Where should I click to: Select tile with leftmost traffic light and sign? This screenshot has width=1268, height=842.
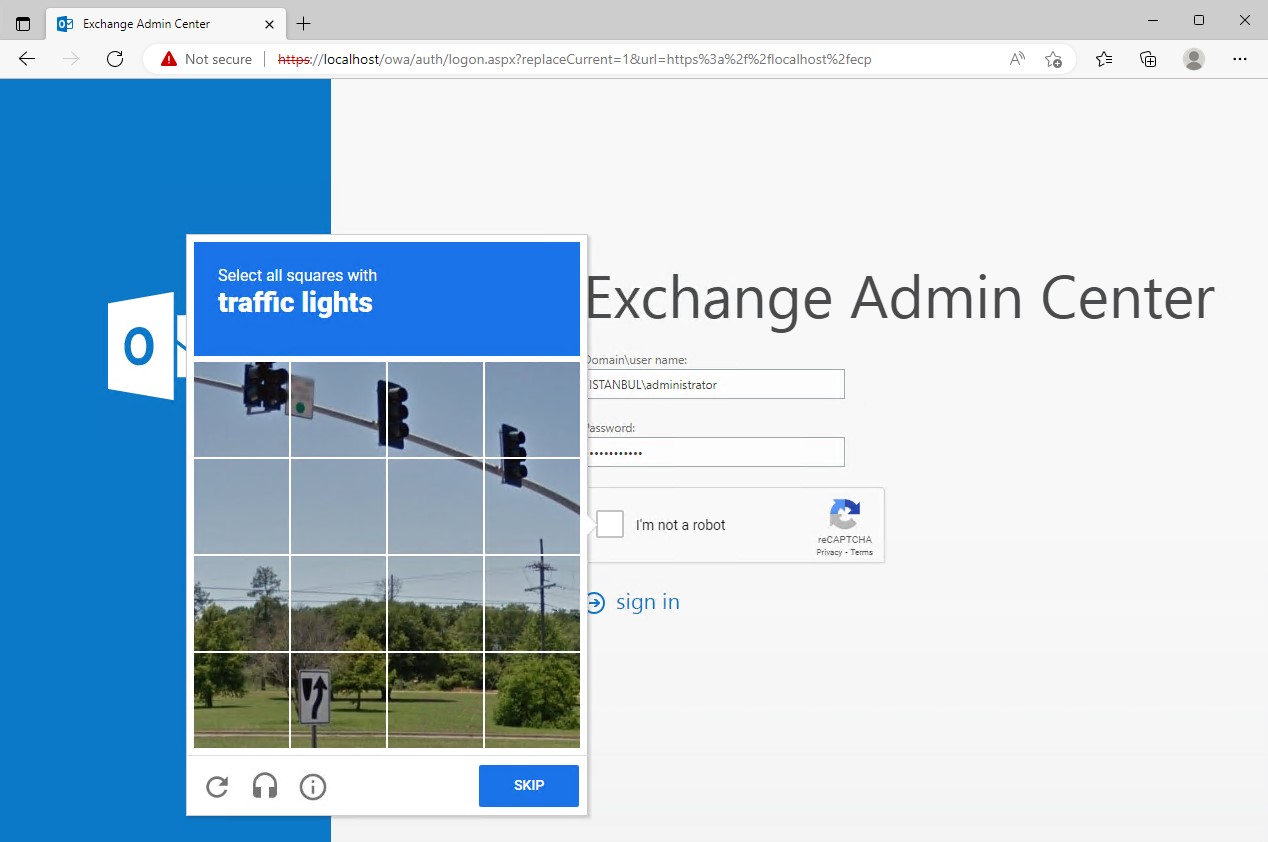click(242, 409)
